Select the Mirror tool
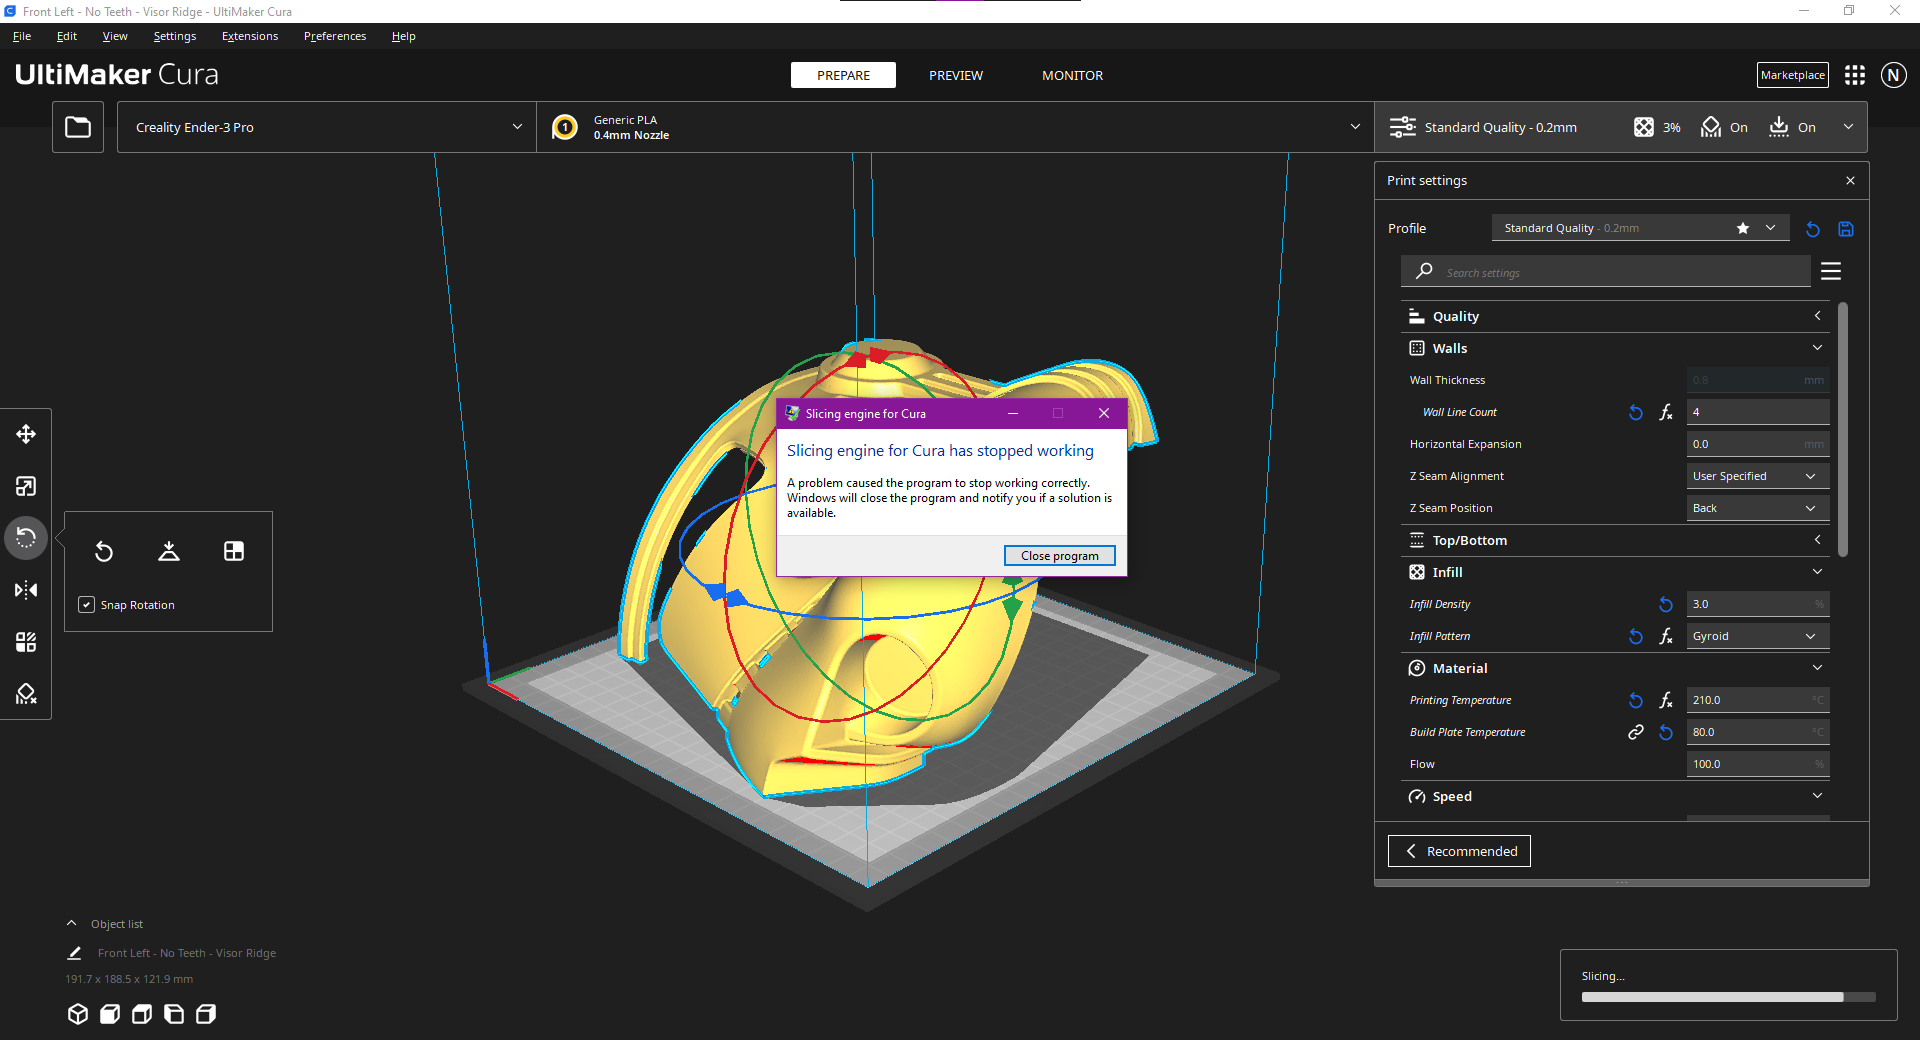 tap(26, 590)
